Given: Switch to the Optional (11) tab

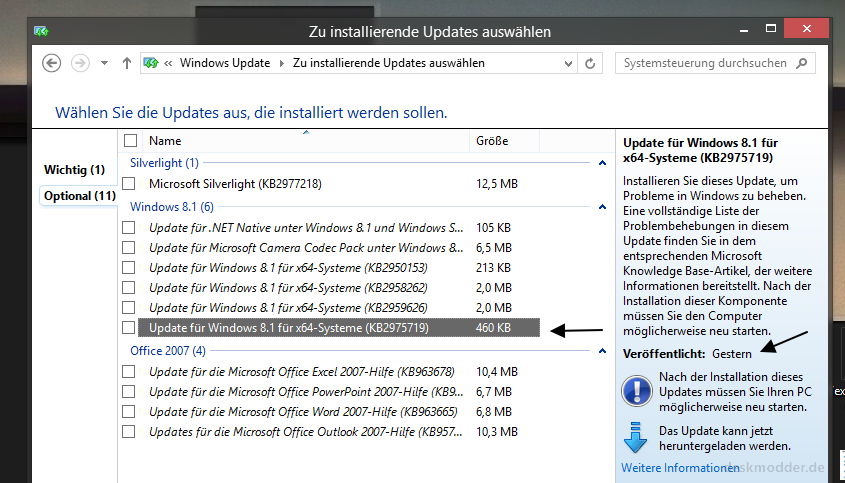Looking at the screenshot, I should (80, 196).
